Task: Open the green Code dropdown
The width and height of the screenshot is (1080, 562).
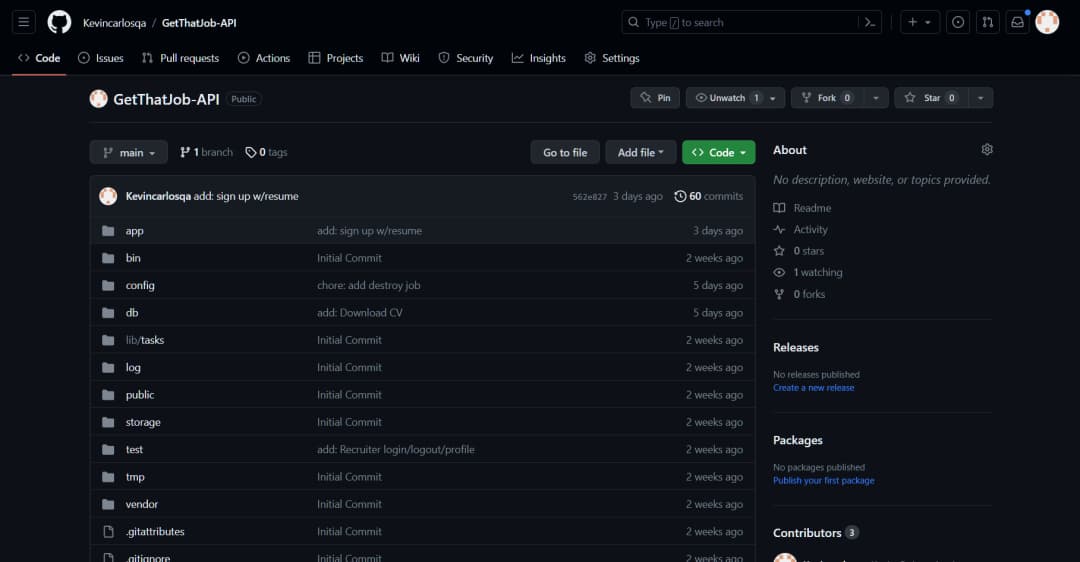Action: (x=718, y=152)
